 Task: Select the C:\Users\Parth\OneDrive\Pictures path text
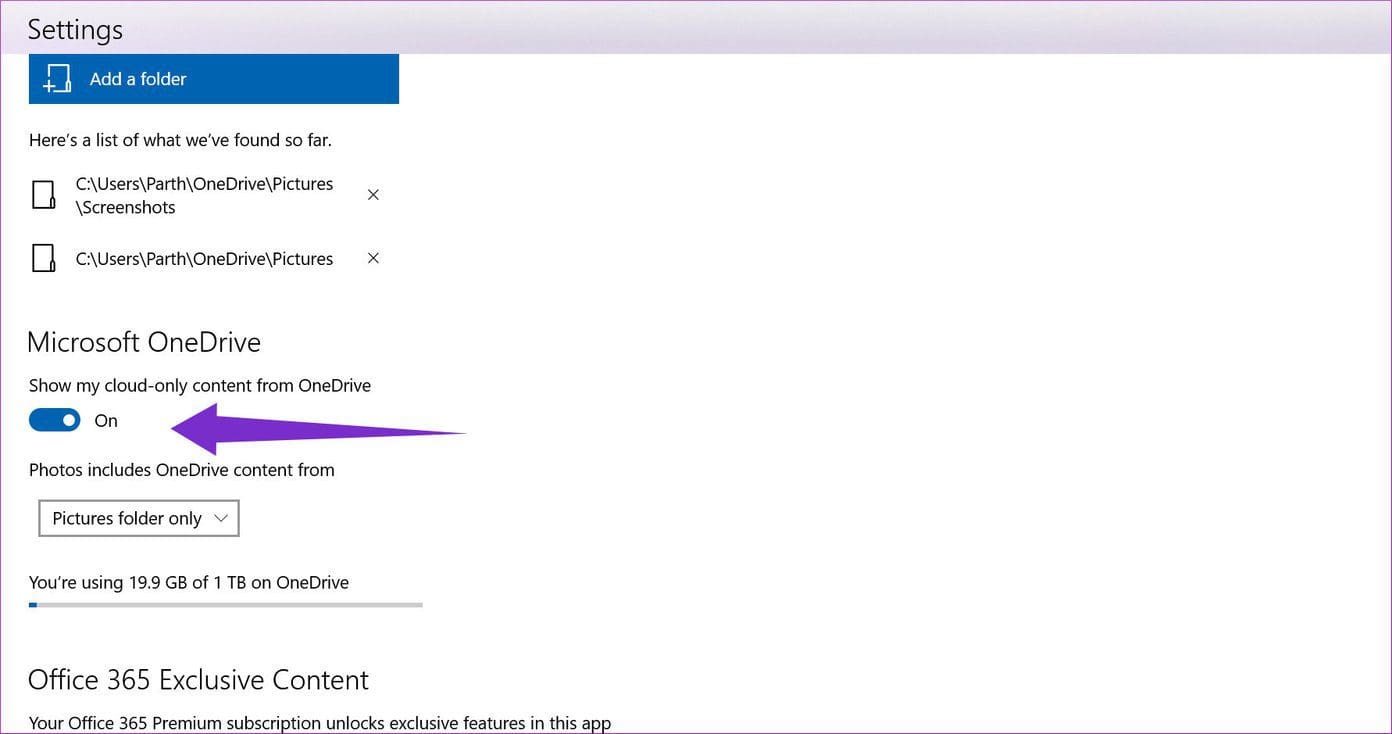tap(204, 259)
